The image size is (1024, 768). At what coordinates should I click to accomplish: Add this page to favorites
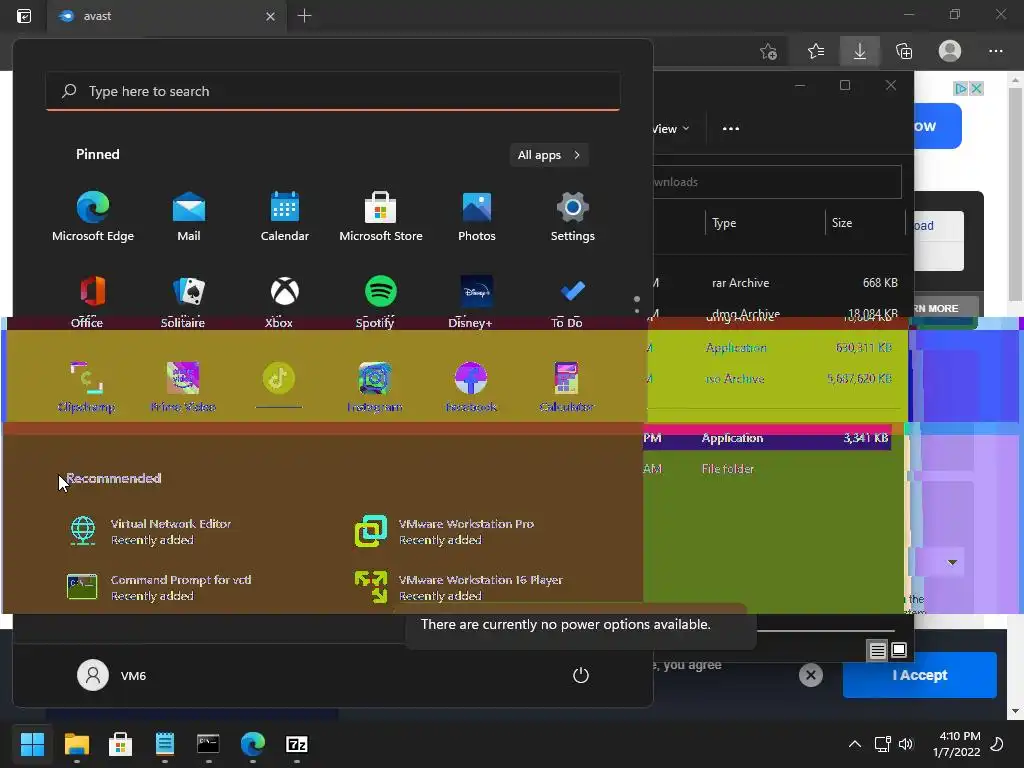(769, 51)
